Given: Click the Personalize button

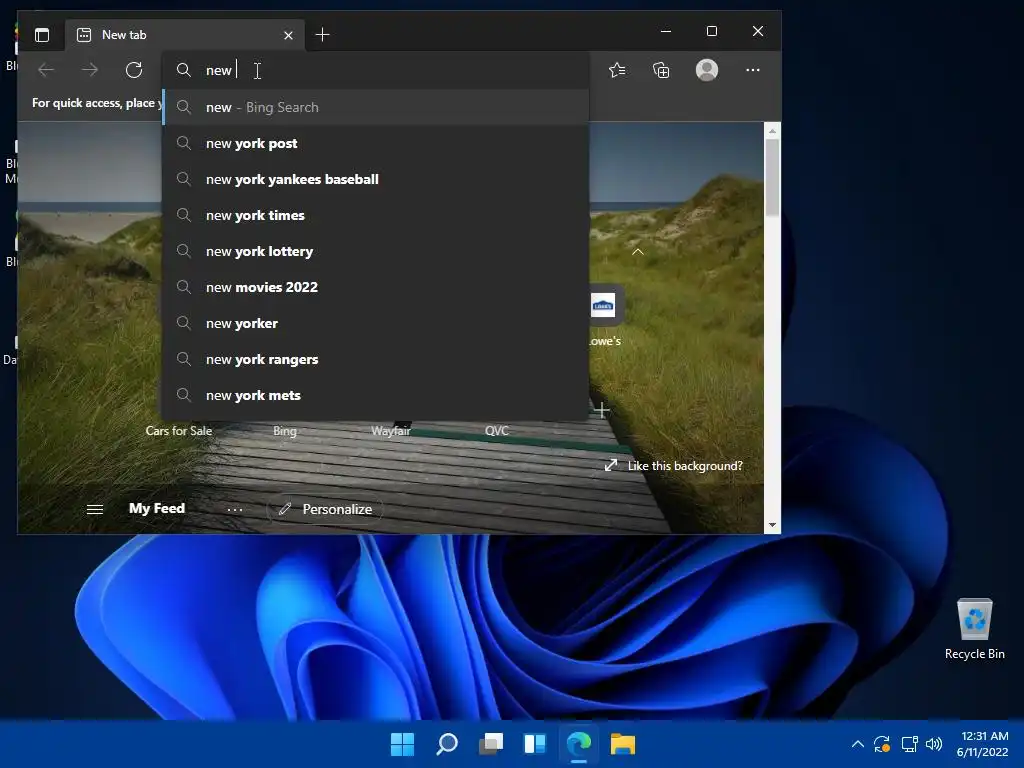Looking at the screenshot, I should coord(325,509).
